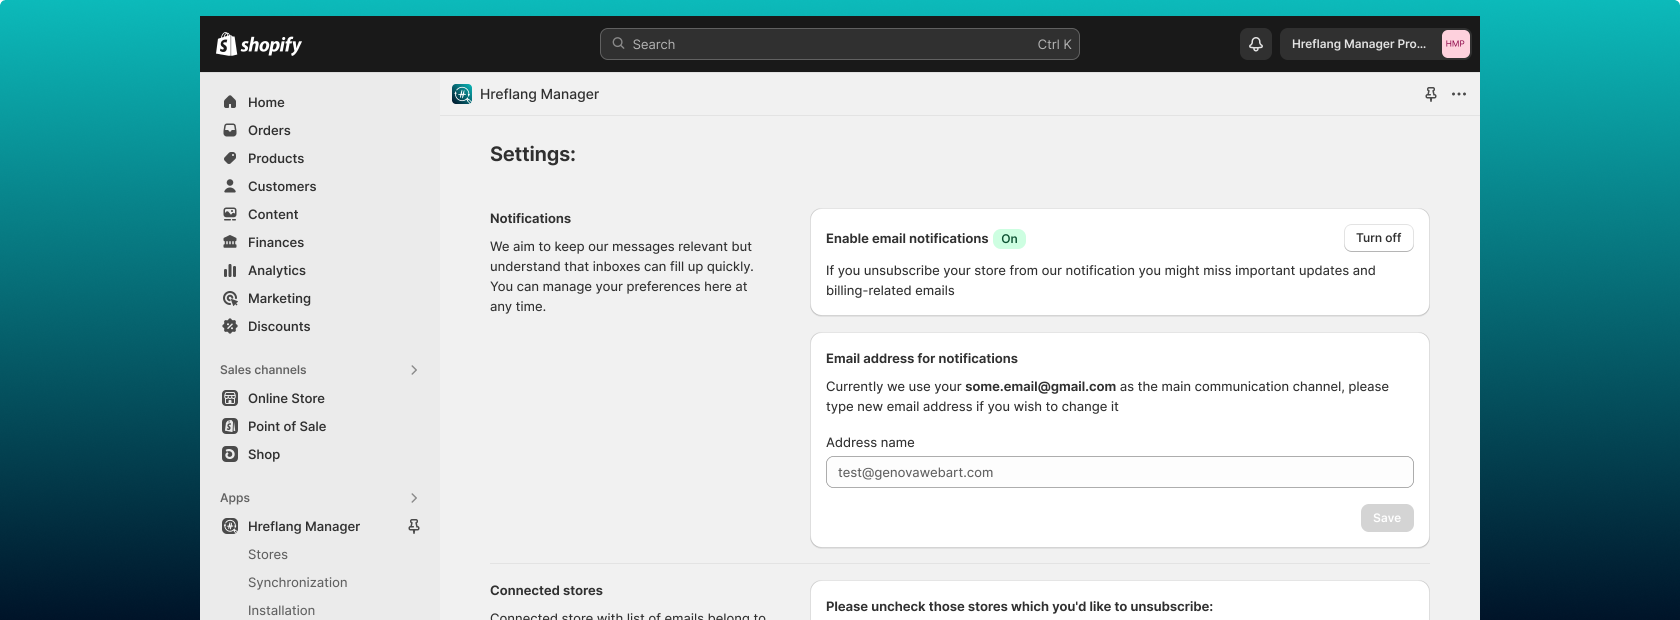Click the Discounts badge icon

(230, 326)
